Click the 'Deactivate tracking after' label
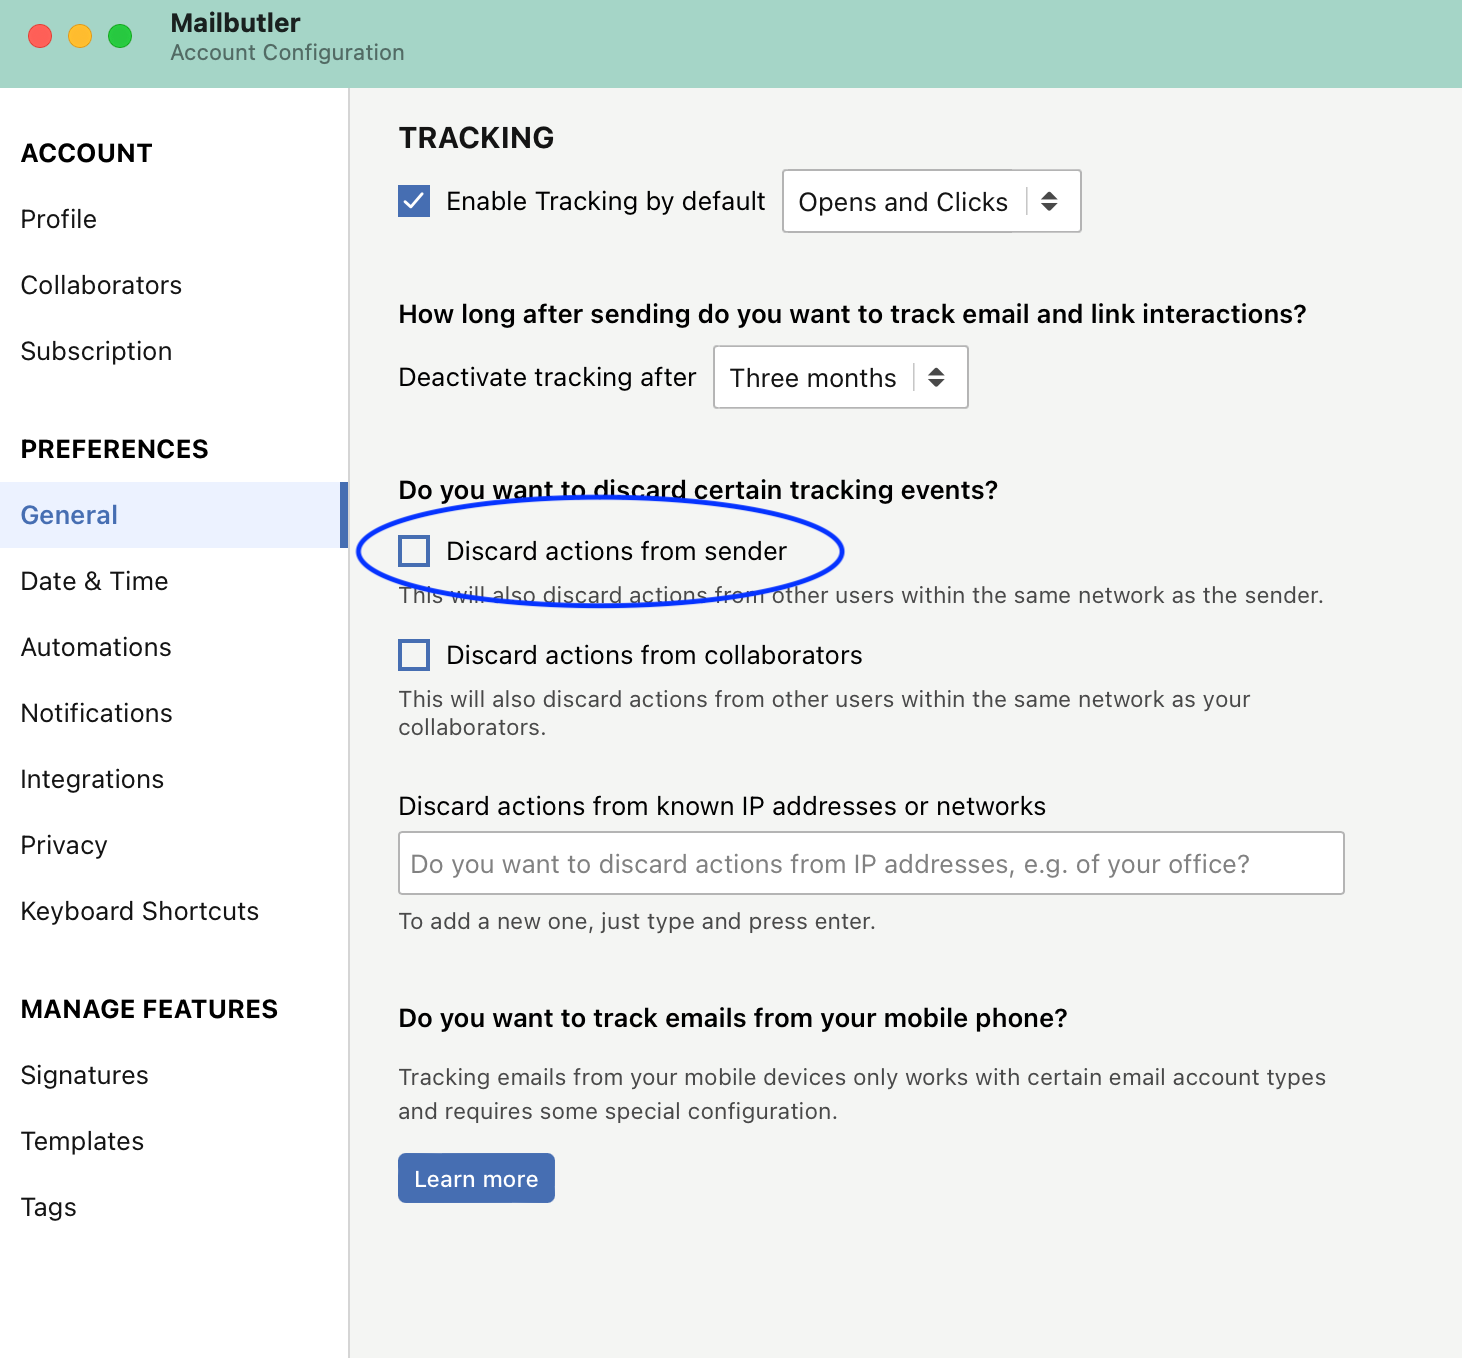The width and height of the screenshot is (1462, 1358). pos(547,377)
